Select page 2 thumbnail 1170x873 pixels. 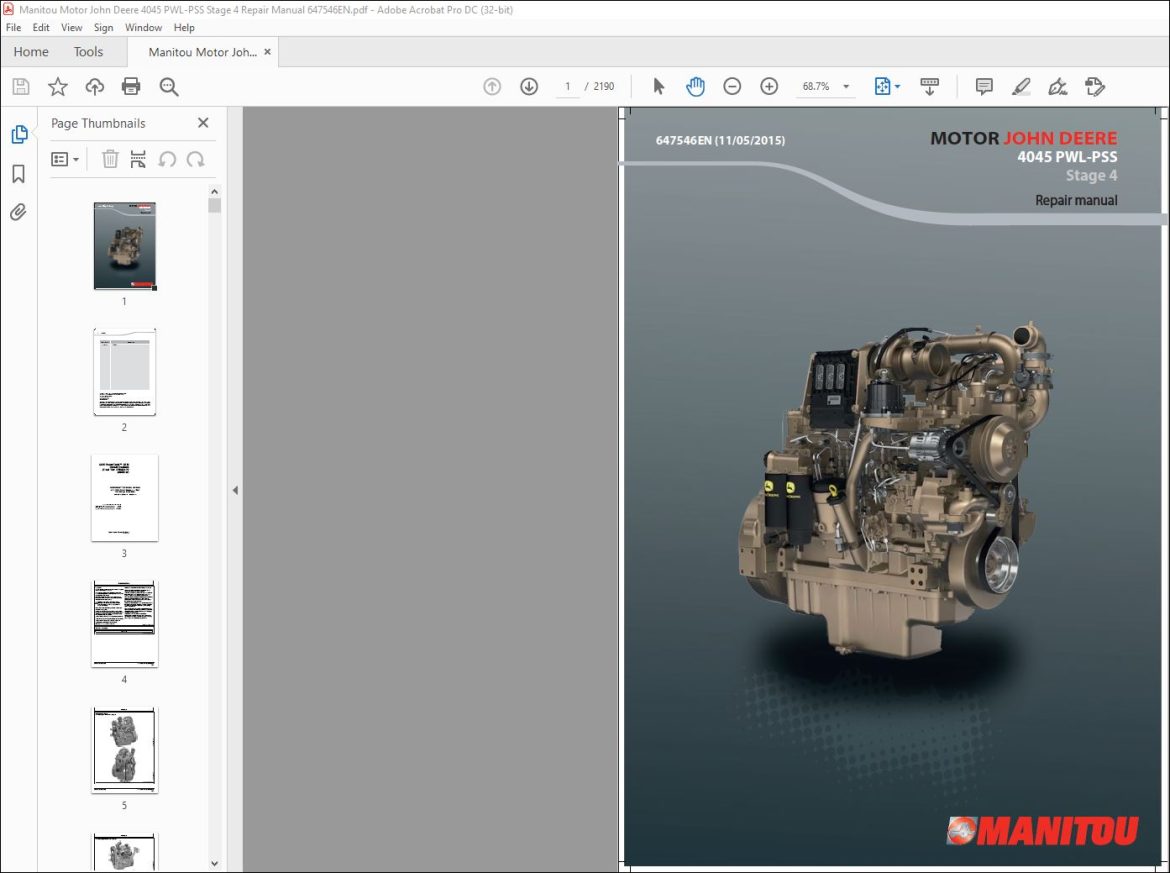point(125,372)
